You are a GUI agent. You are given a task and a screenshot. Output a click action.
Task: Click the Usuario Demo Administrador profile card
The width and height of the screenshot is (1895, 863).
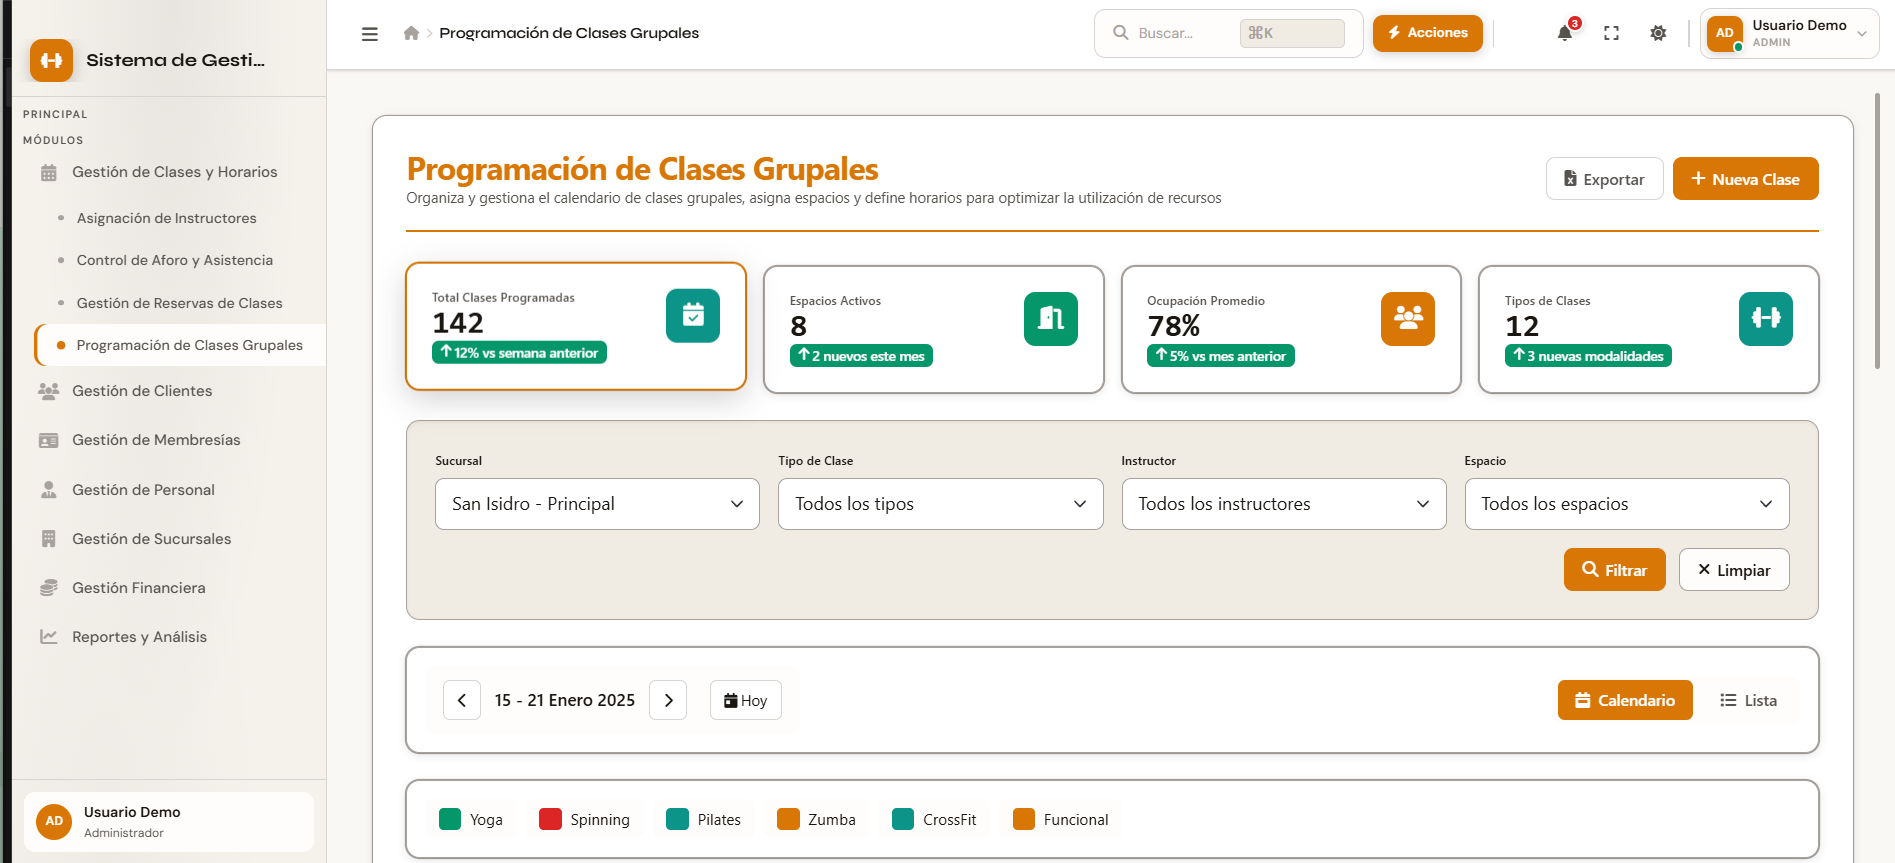point(169,822)
